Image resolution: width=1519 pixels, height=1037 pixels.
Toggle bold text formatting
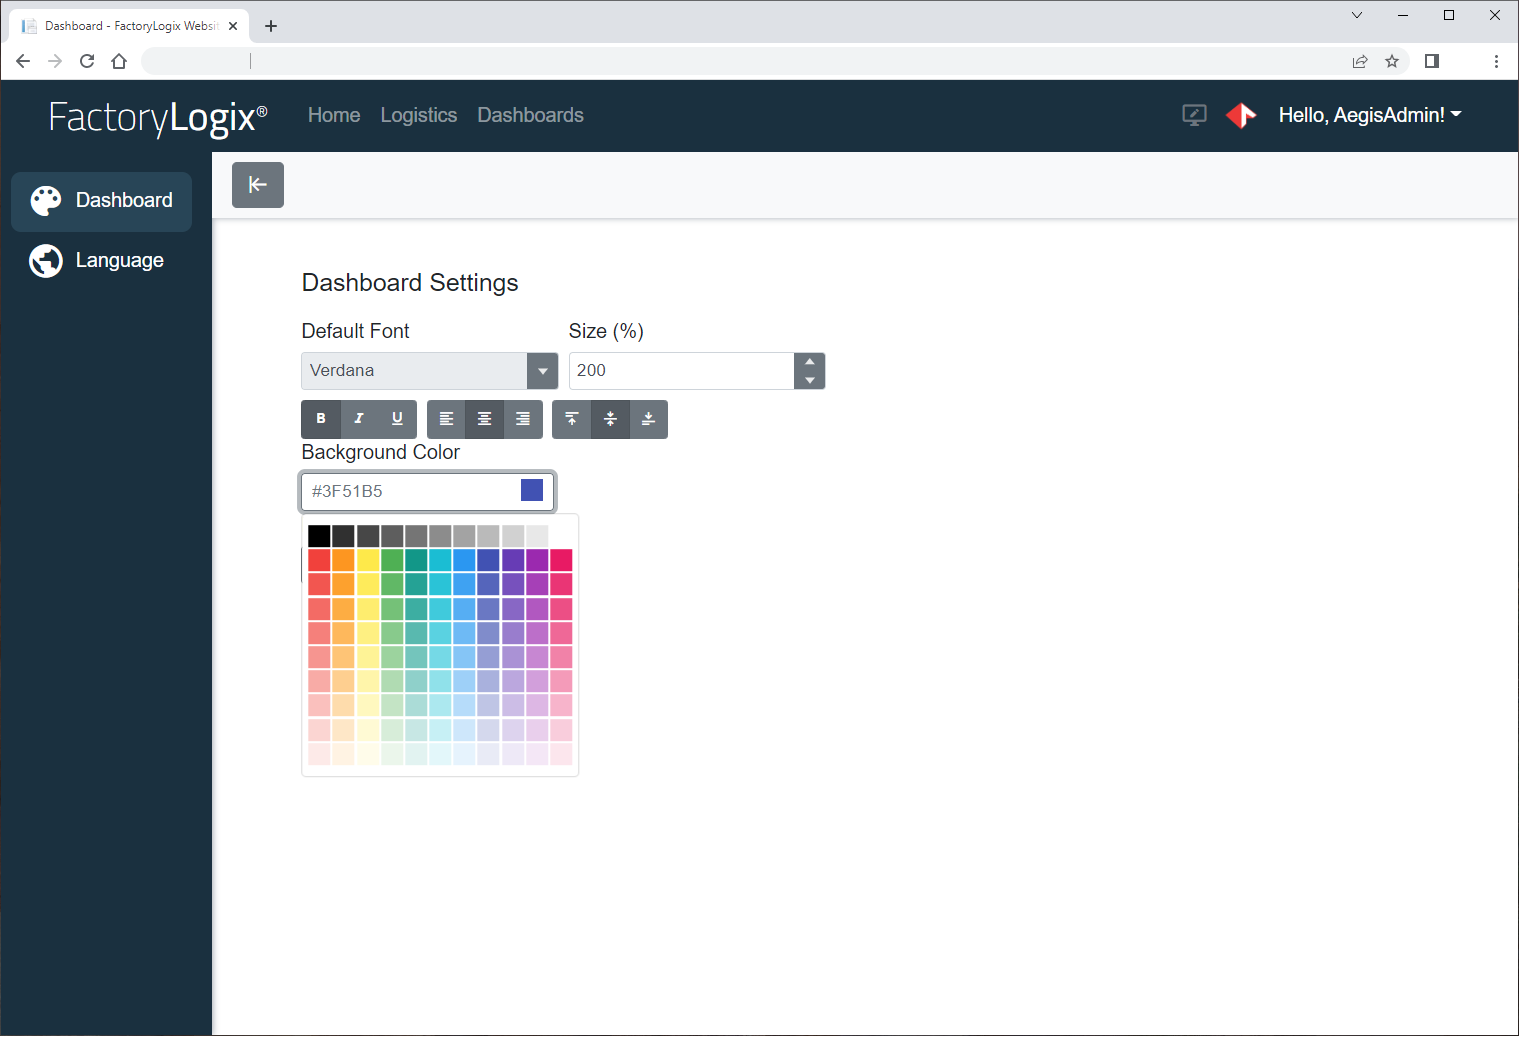coord(320,419)
